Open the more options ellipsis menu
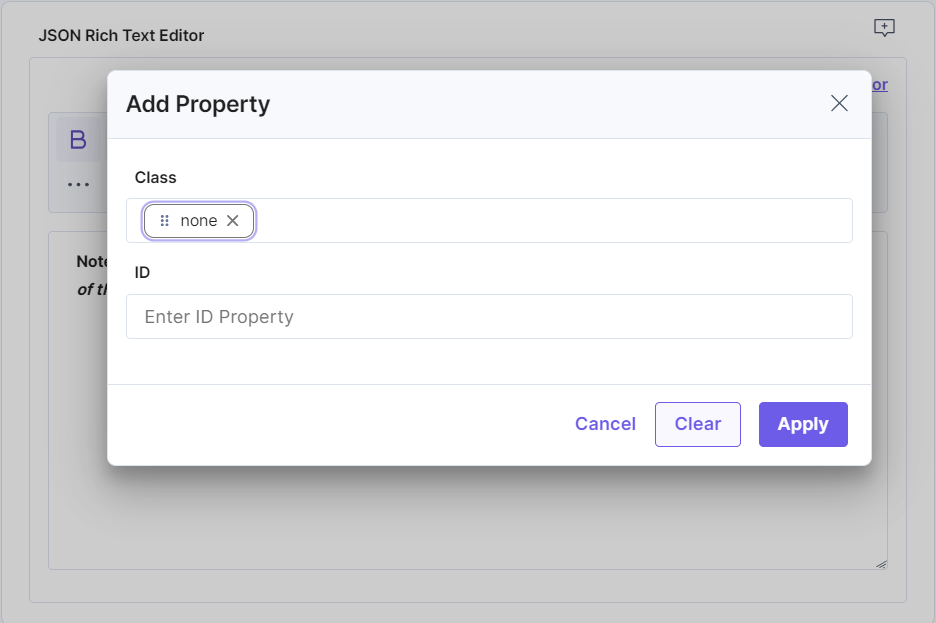This screenshot has width=936, height=623. 78,184
